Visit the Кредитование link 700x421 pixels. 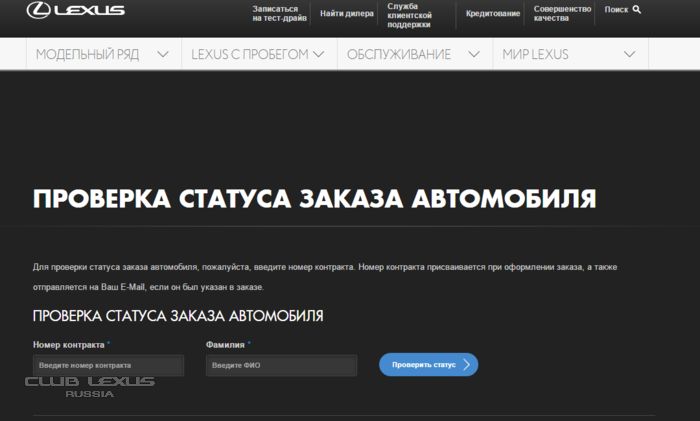(x=493, y=14)
